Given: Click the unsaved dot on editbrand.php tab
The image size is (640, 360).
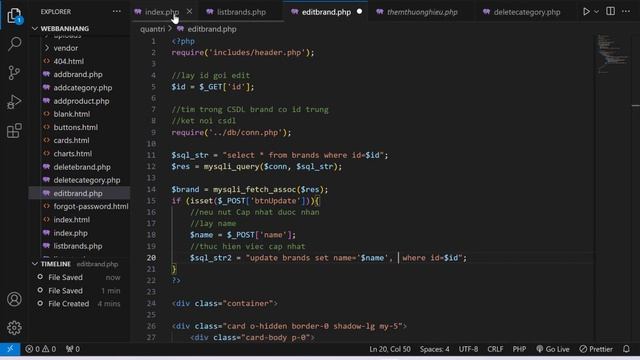Looking at the screenshot, I should tap(359, 11).
